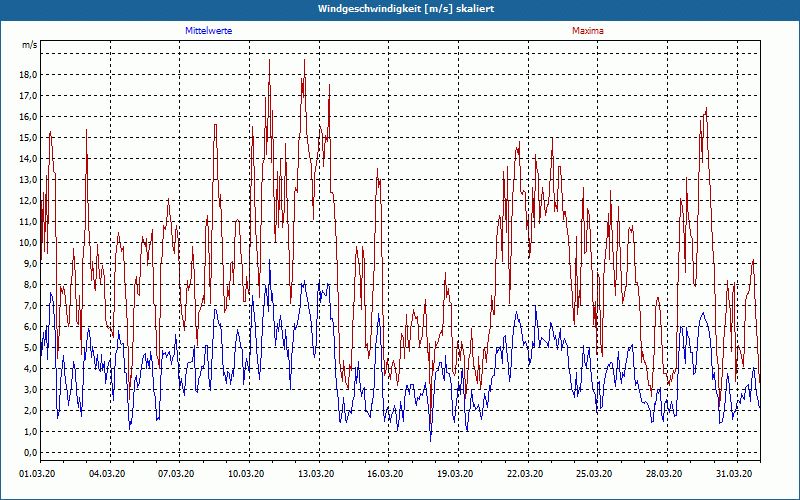Click the 12,0 y-axis value
800x500 pixels.
coord(29,201)
